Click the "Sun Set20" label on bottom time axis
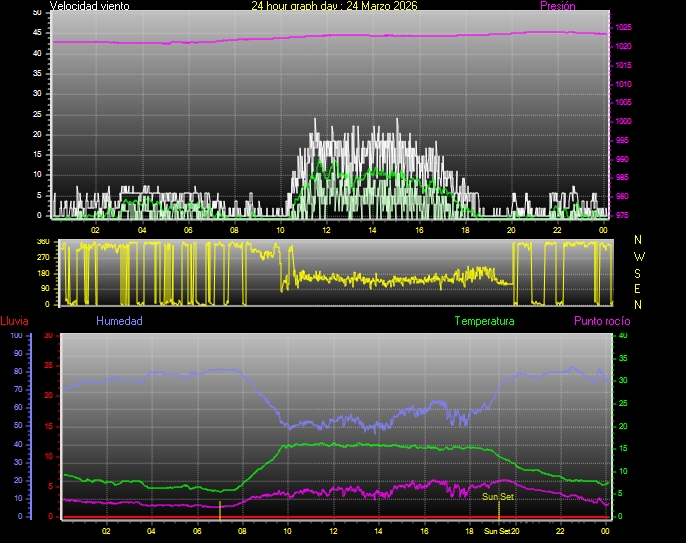686x543 pixels. 502,531
